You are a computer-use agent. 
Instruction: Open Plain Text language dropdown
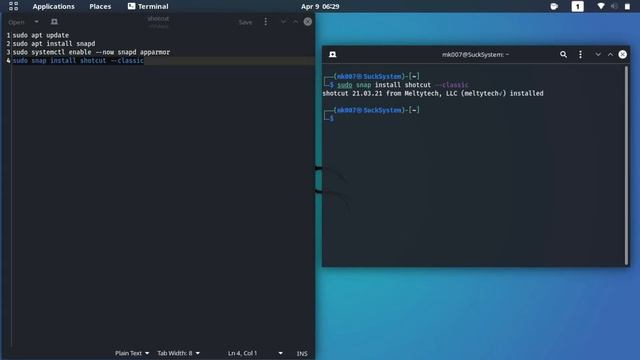(x=132, y=353)
